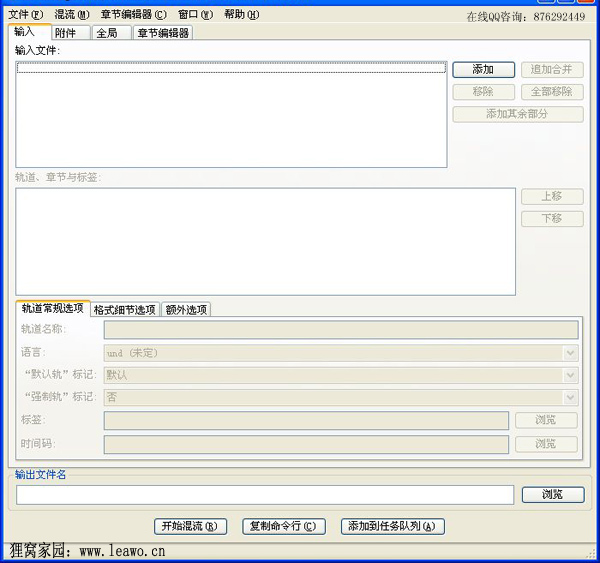Switch to the 全局 tab
Screen dimensions: 600x563
(111, 33)
